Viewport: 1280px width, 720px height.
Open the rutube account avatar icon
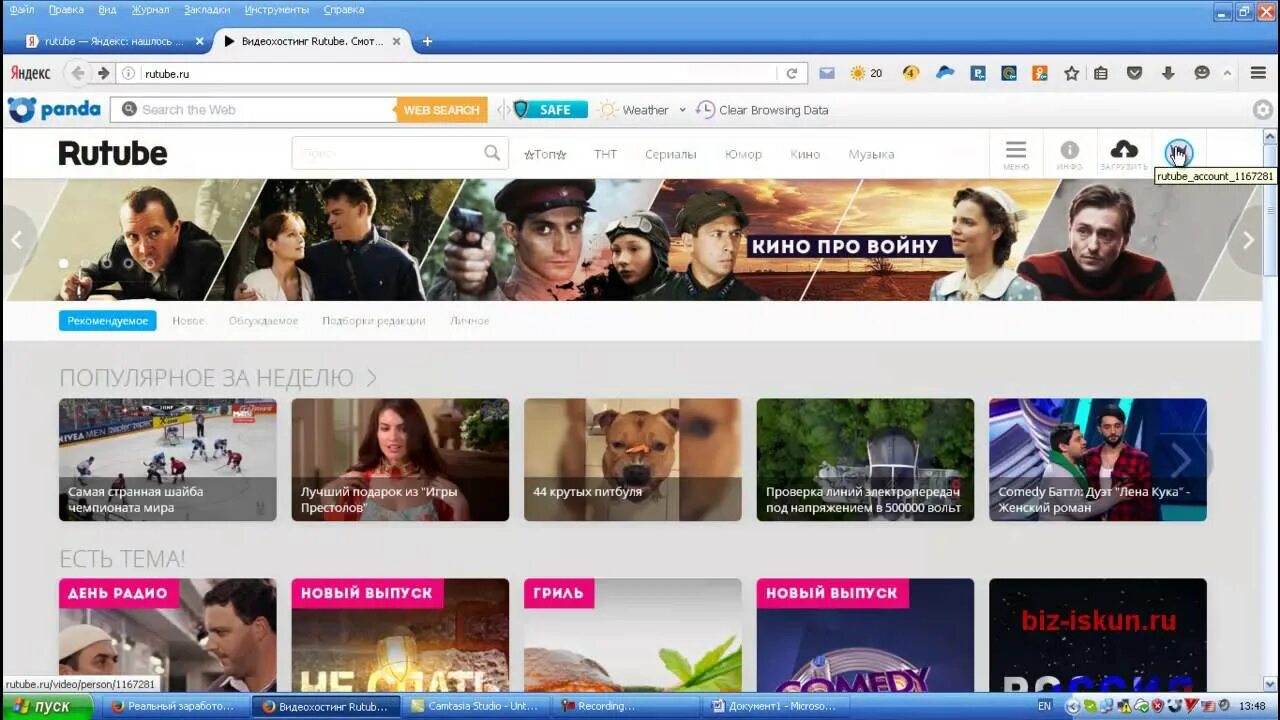pos(1179,153)
